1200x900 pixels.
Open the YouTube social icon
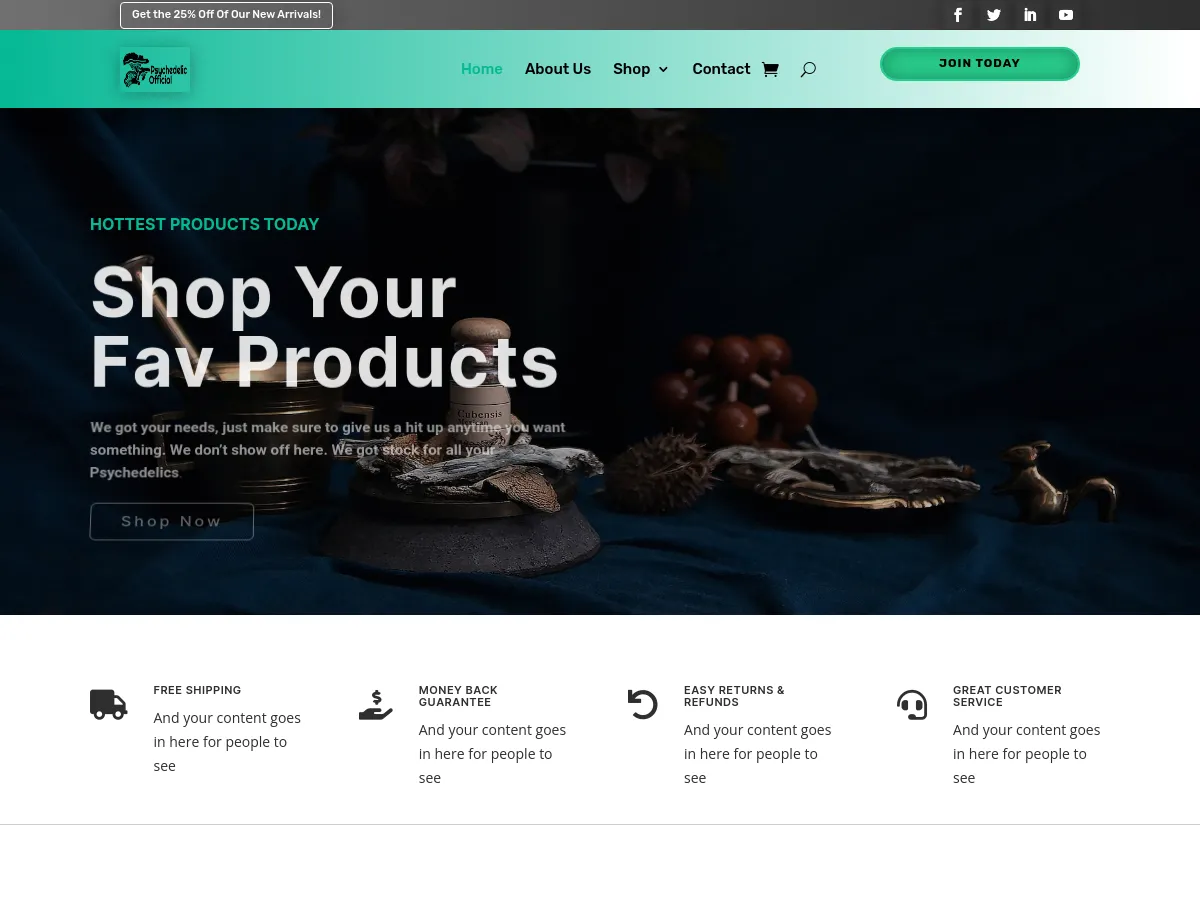pyautogui.click(x=1066, y=15)
